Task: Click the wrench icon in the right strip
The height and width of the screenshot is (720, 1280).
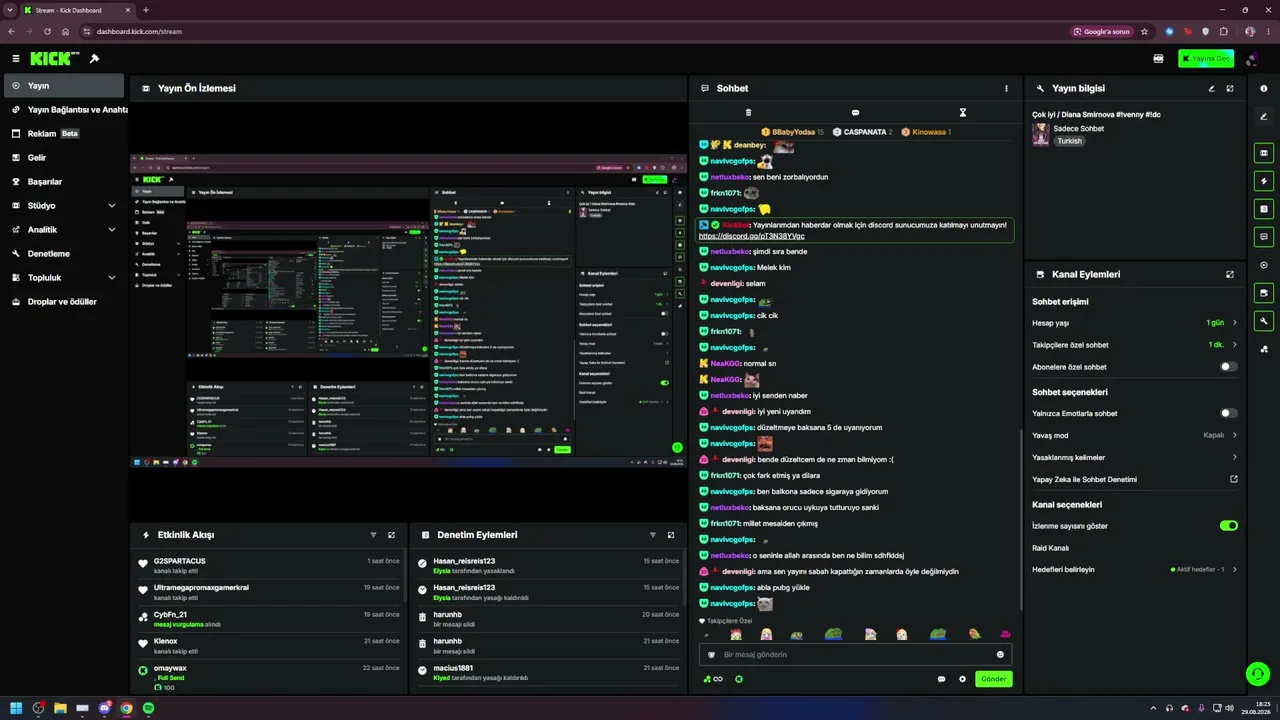Action: pyautogui.click(x=1264, y=321)
